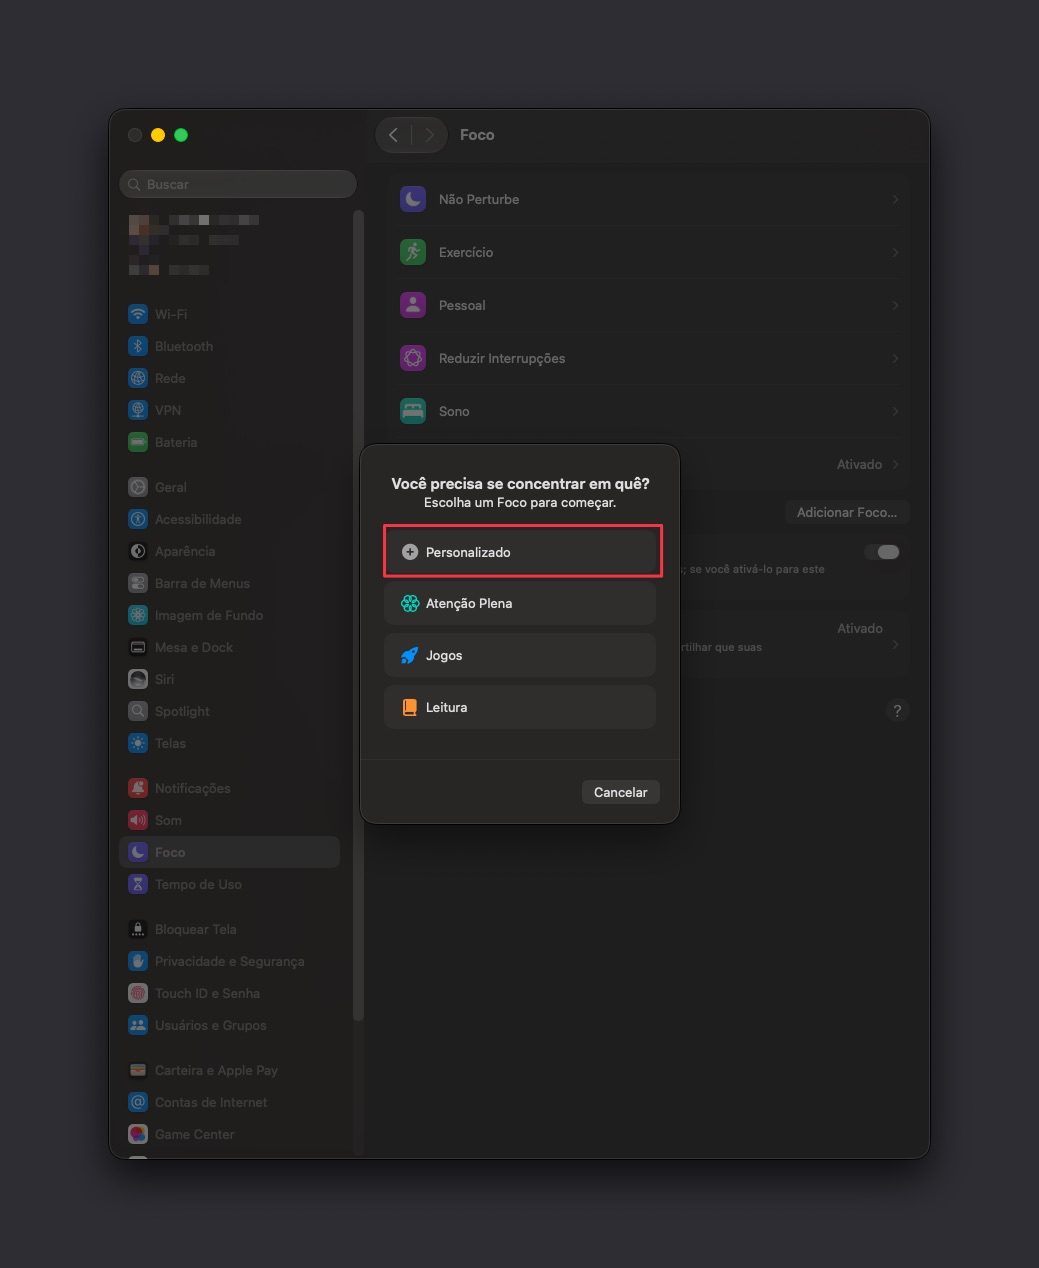This screenshot has height=1268, width=1039.
Task: Open Bateria settings
Action: click(229, 442)
